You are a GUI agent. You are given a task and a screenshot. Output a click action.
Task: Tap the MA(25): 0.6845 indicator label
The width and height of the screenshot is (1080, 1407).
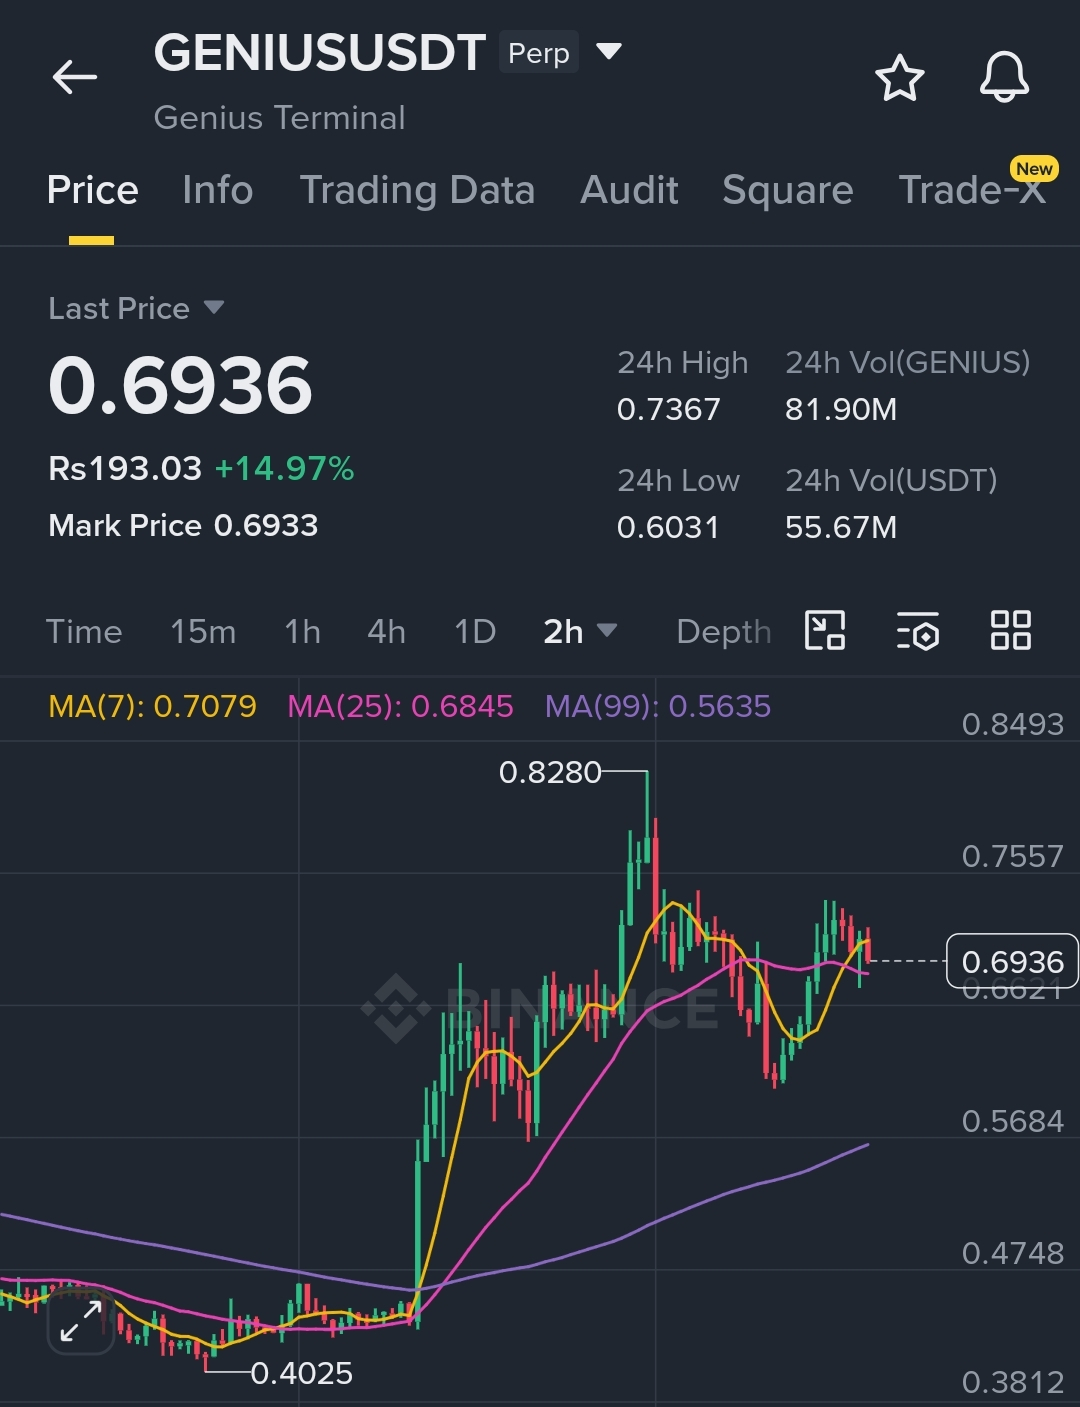click(401, 707)
